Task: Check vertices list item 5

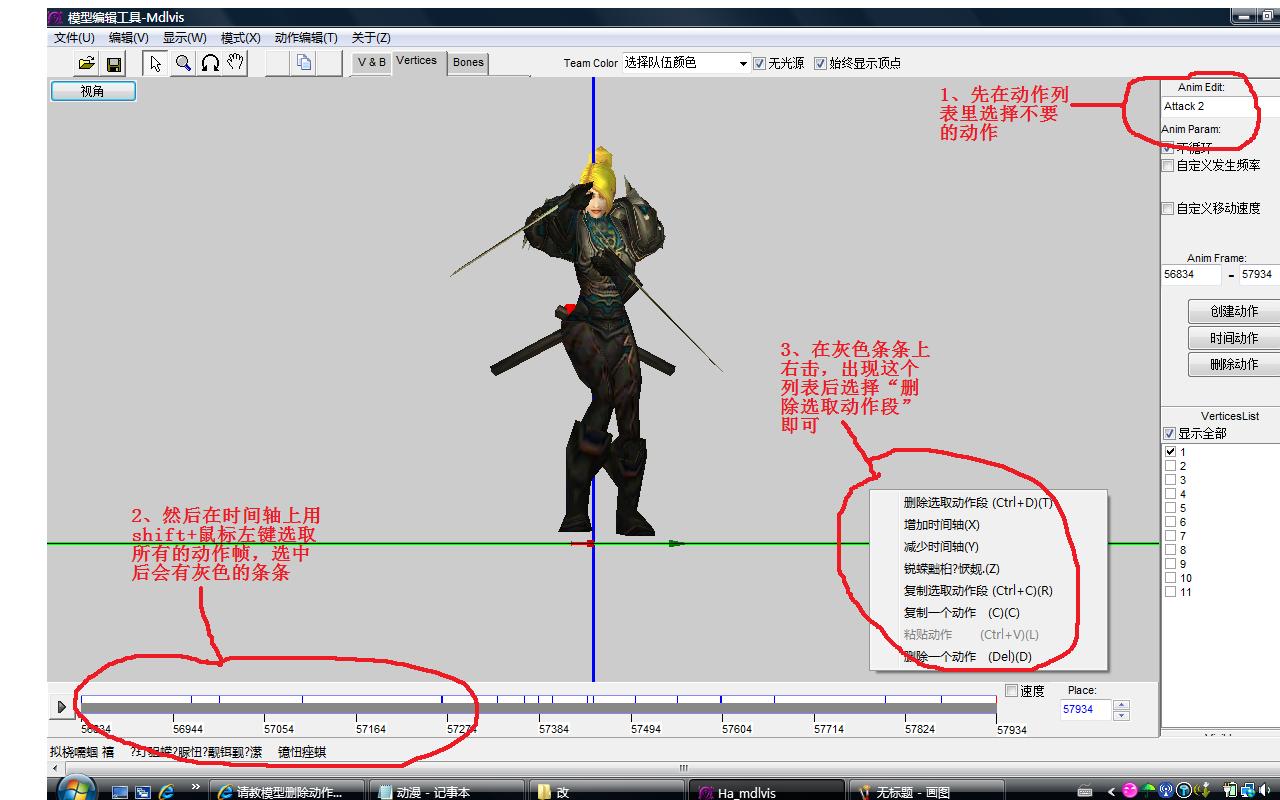Action: click(1171, 508)
